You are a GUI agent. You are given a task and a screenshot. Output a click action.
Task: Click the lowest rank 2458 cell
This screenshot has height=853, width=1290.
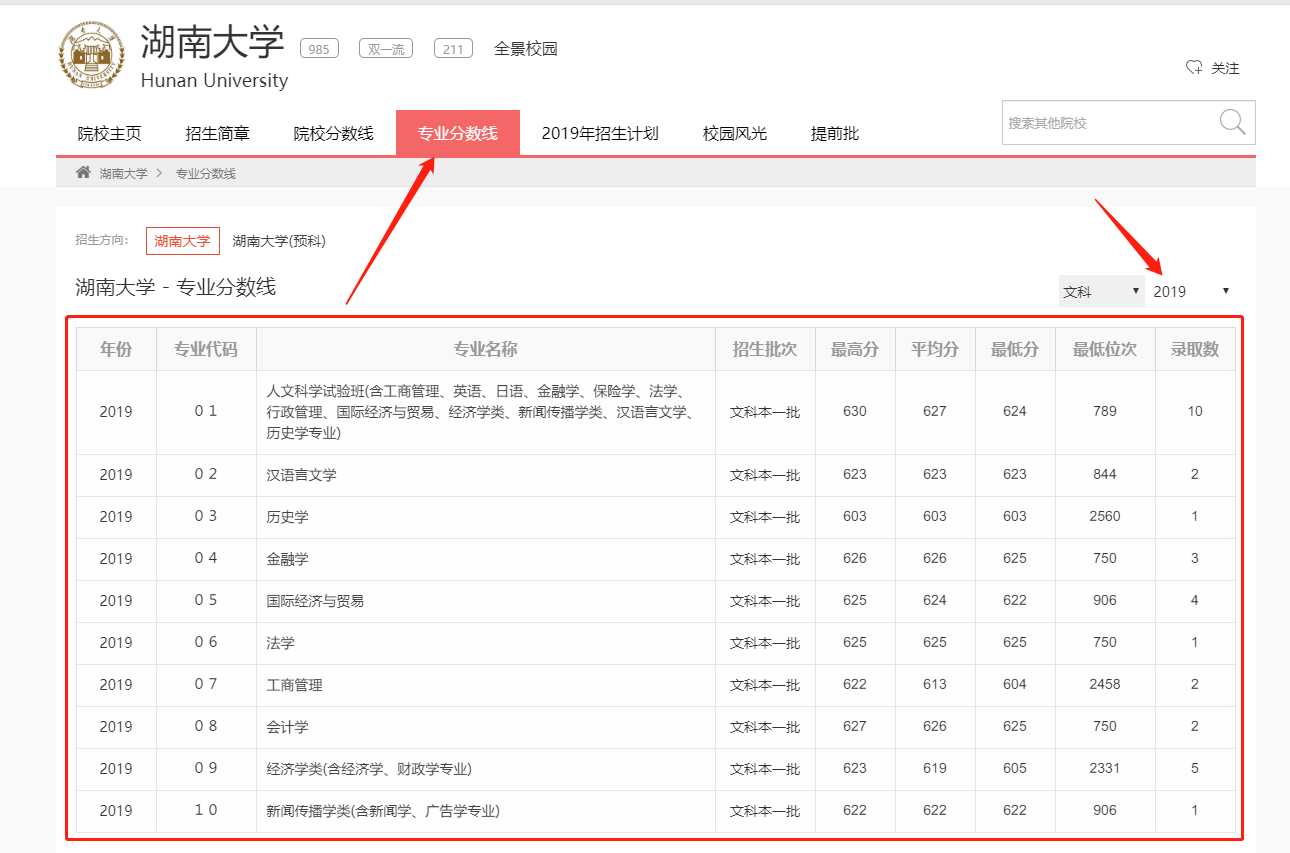(1105, 685)
